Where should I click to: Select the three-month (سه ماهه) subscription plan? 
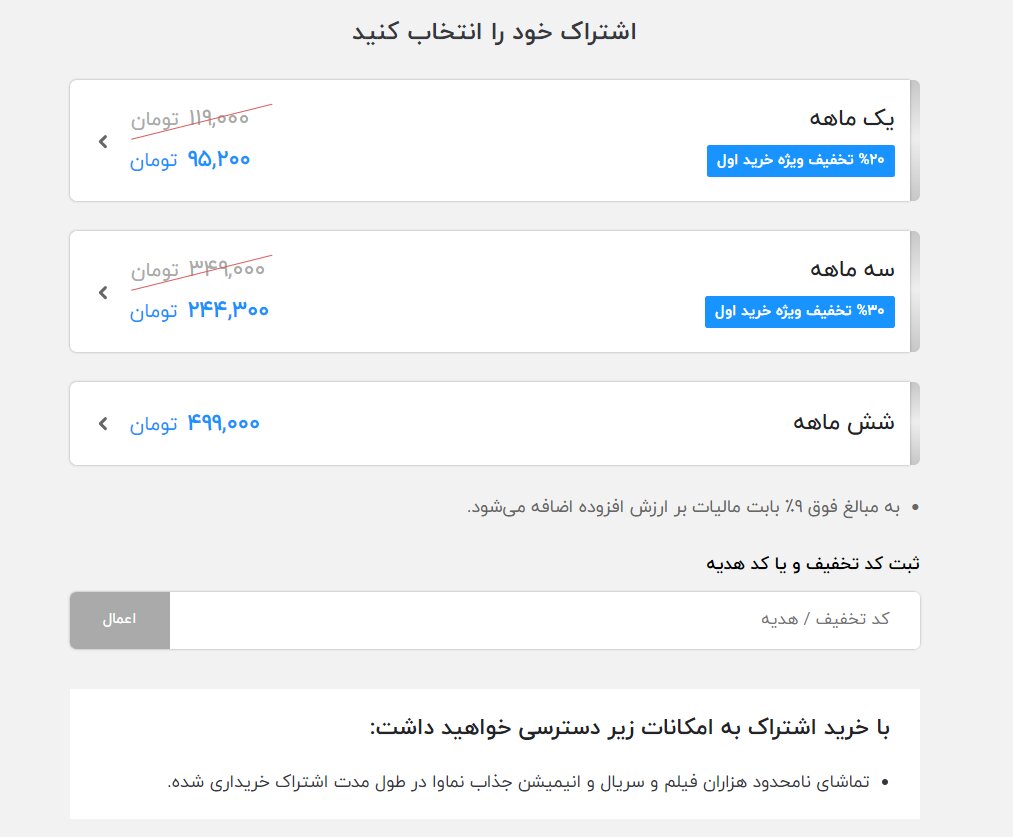[x=493, y=291]
